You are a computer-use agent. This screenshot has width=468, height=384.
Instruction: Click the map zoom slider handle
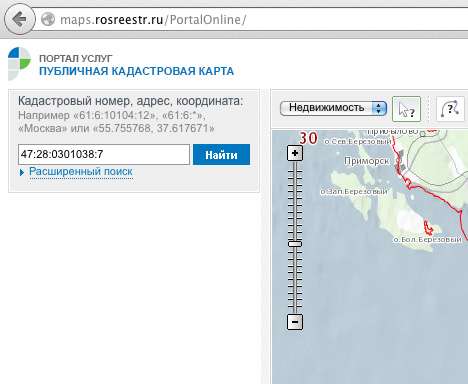pos(295,244)
